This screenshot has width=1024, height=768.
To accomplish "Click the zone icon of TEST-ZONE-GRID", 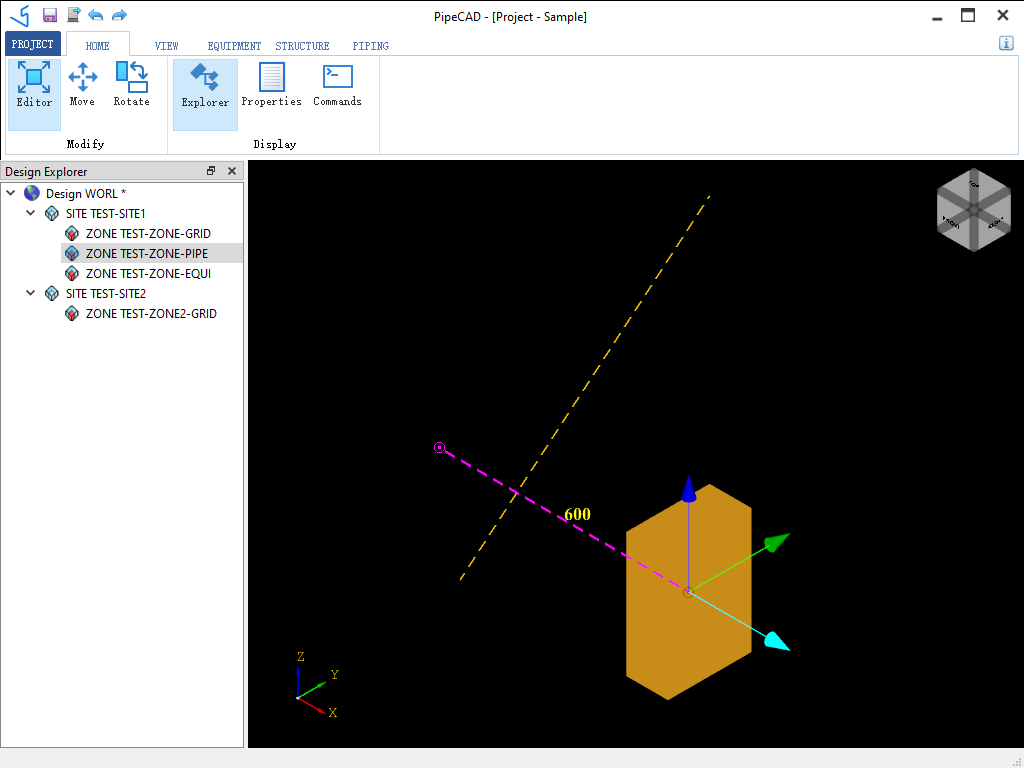I will [72, 234].
